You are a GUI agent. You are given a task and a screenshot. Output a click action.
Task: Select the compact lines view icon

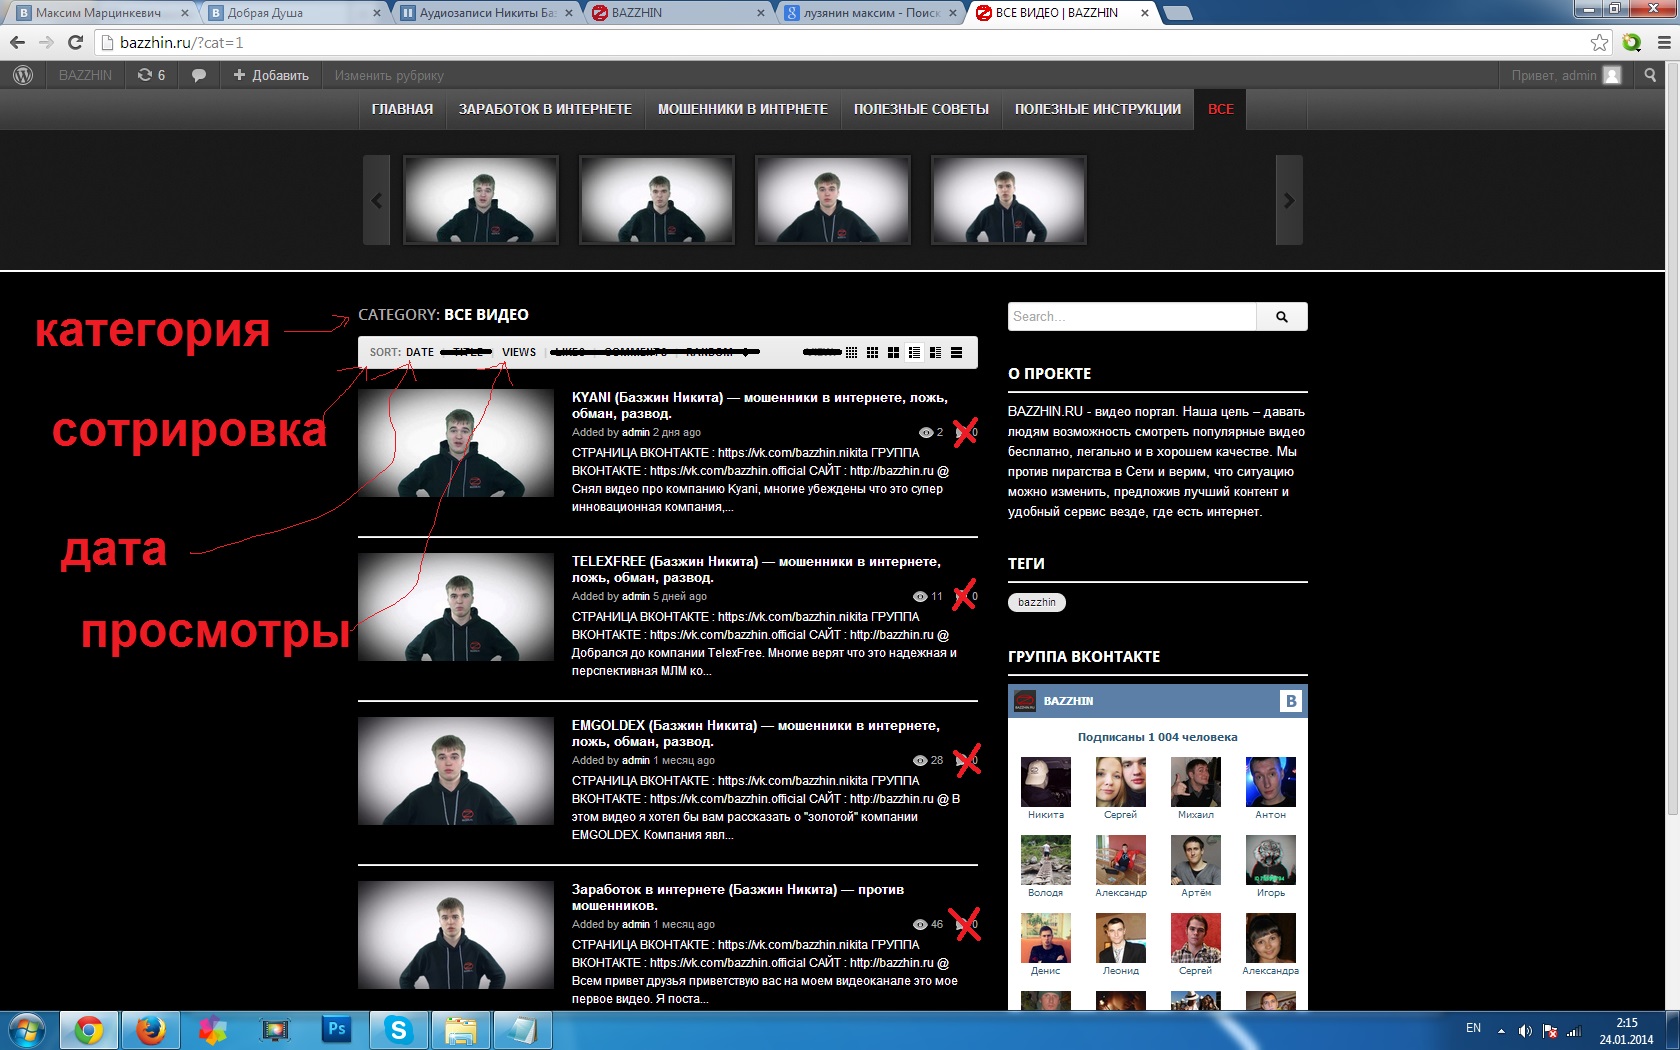click(956, 352)
